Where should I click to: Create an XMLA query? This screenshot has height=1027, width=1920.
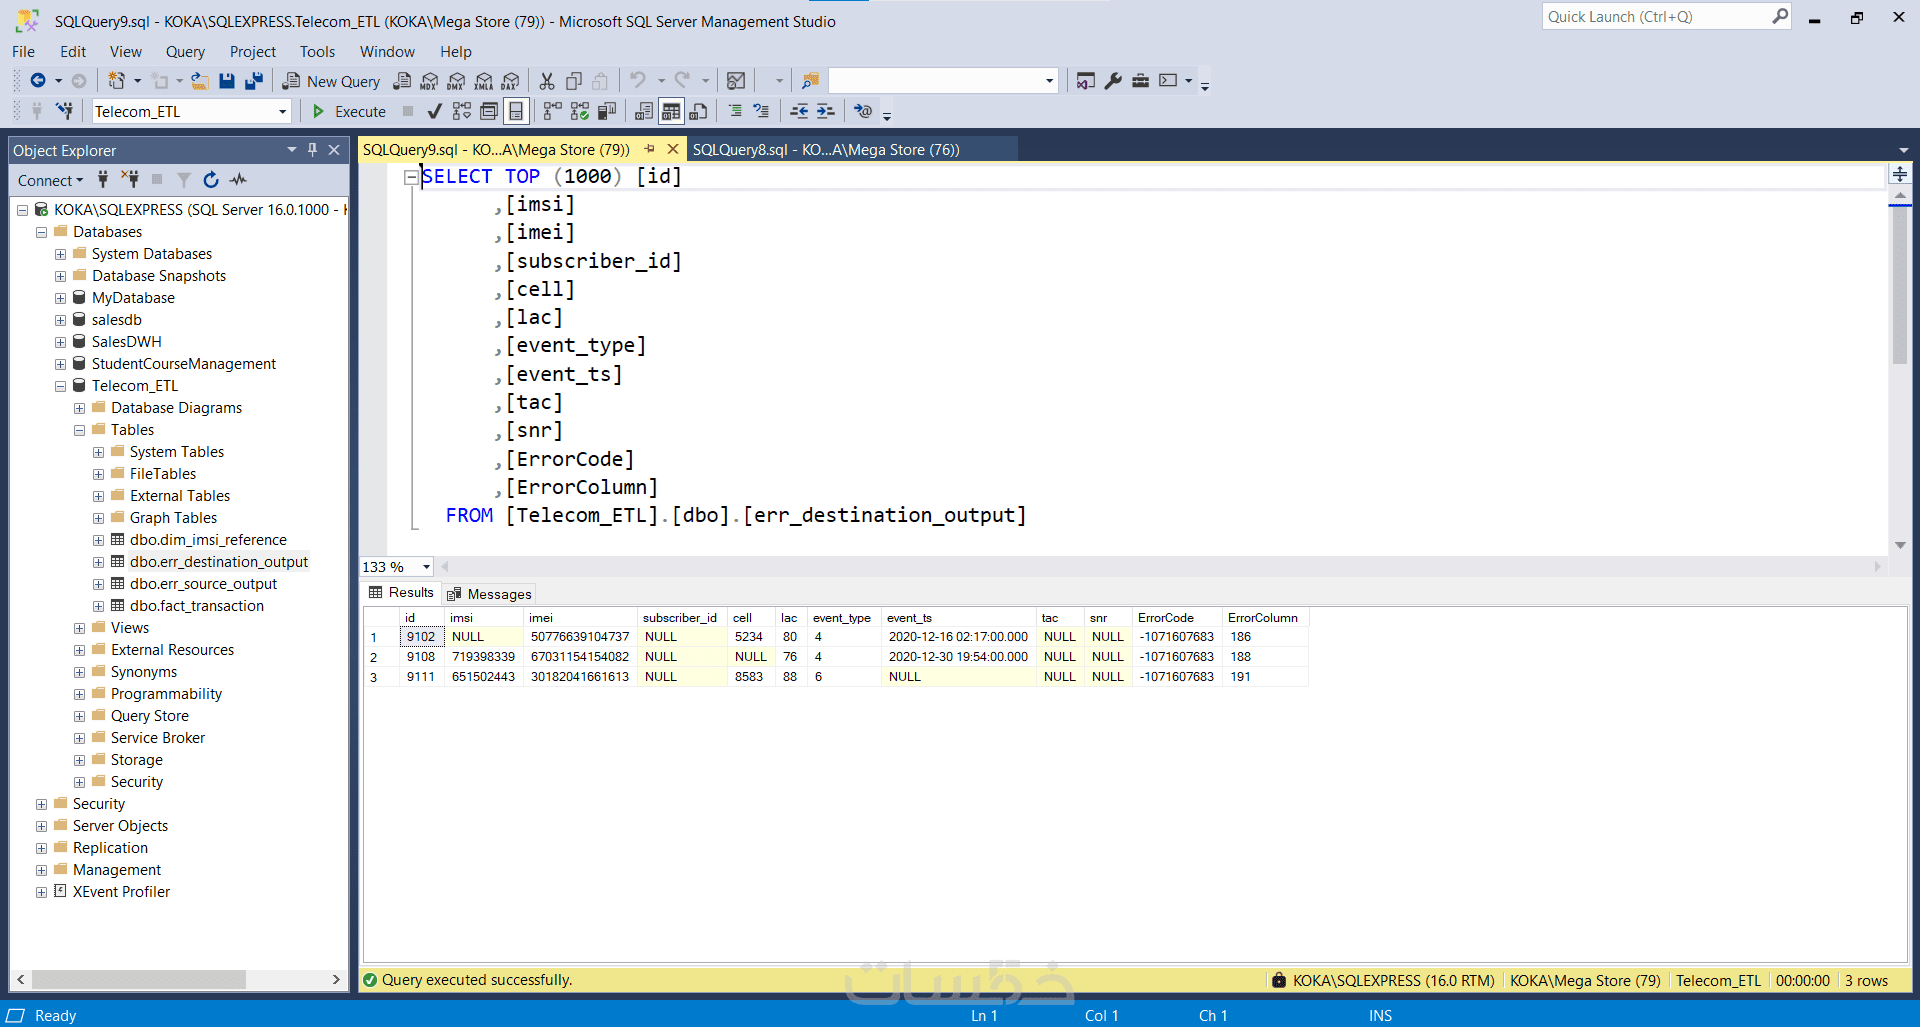point(483,81)
